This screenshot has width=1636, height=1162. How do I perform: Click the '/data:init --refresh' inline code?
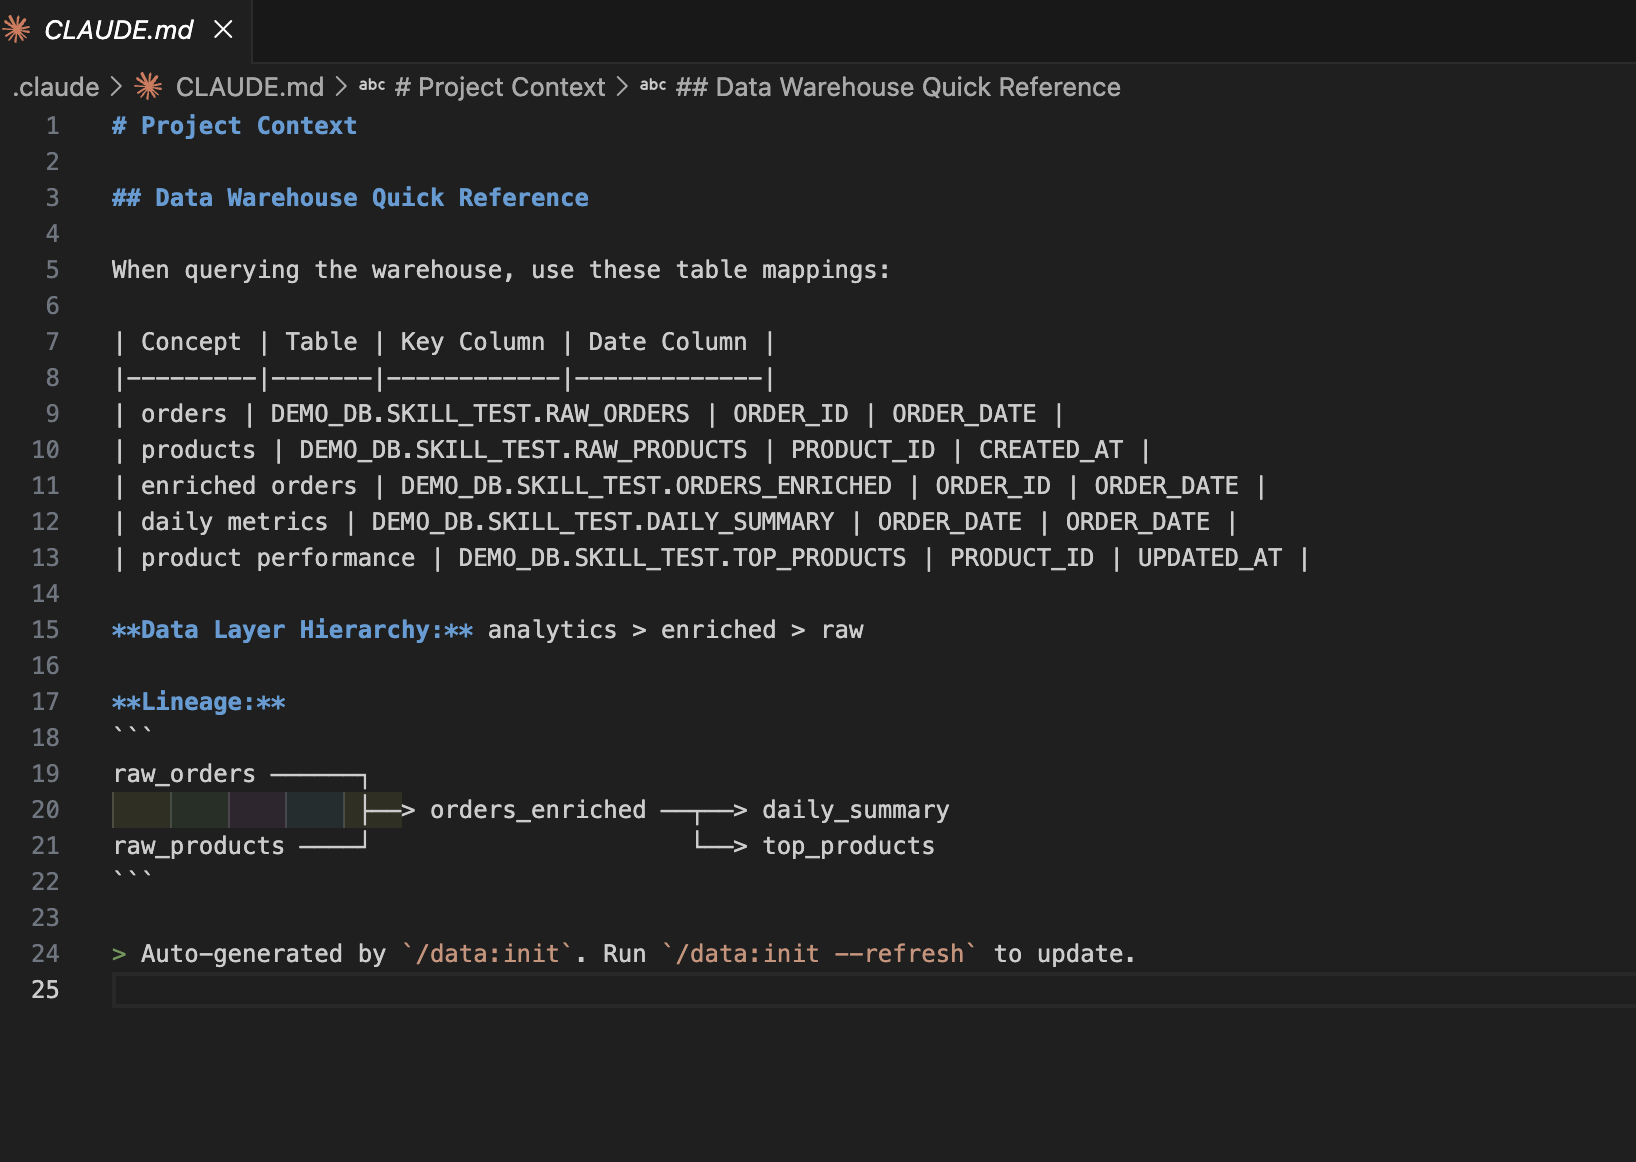tap(819, 954)
